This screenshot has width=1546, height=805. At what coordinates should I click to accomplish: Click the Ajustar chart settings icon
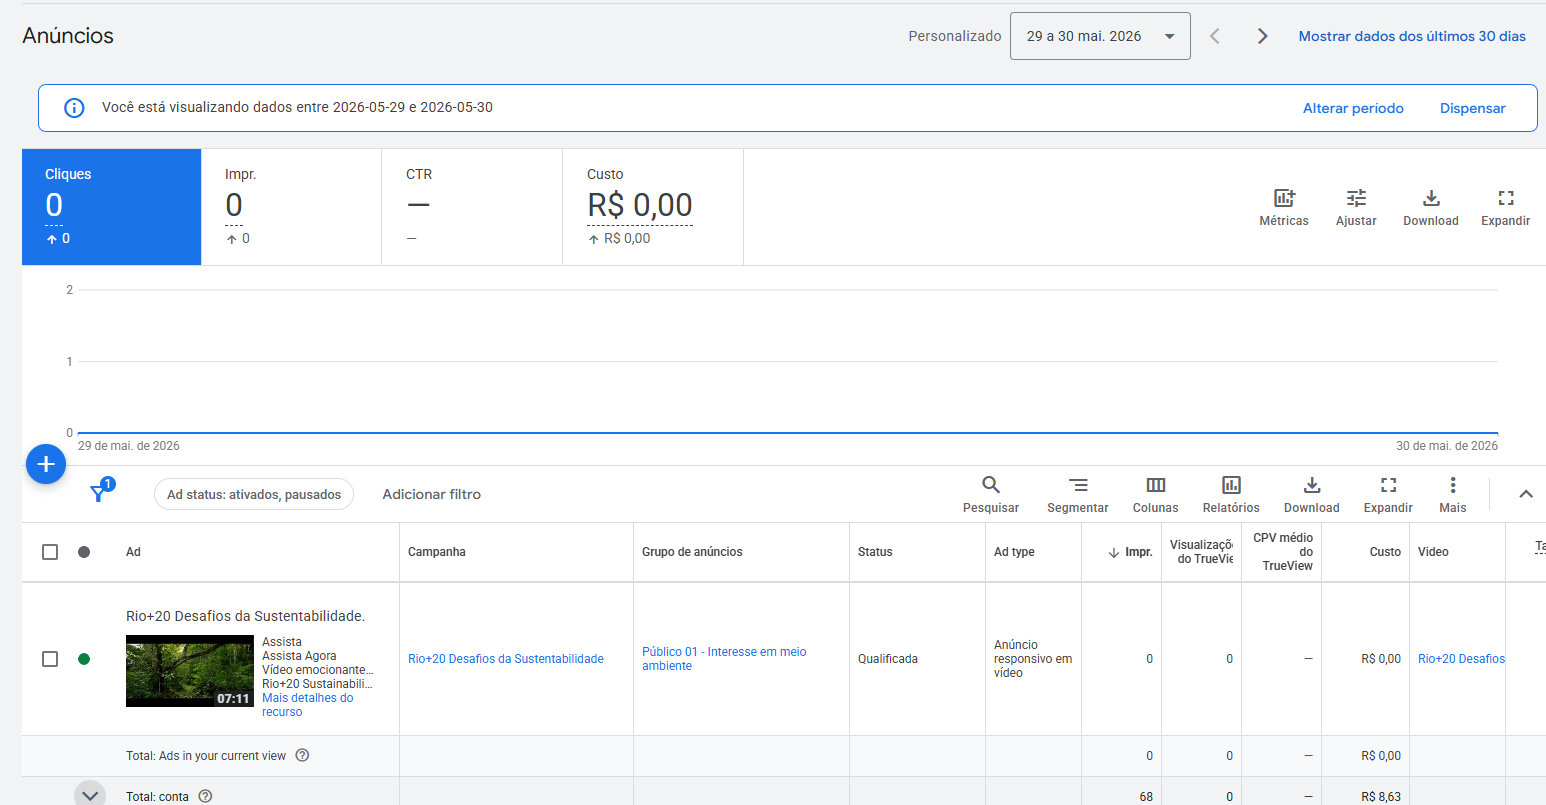coord(1356,208)
